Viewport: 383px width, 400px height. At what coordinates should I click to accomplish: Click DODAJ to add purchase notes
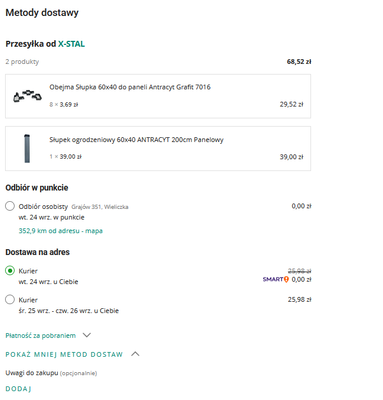point(18,389)
